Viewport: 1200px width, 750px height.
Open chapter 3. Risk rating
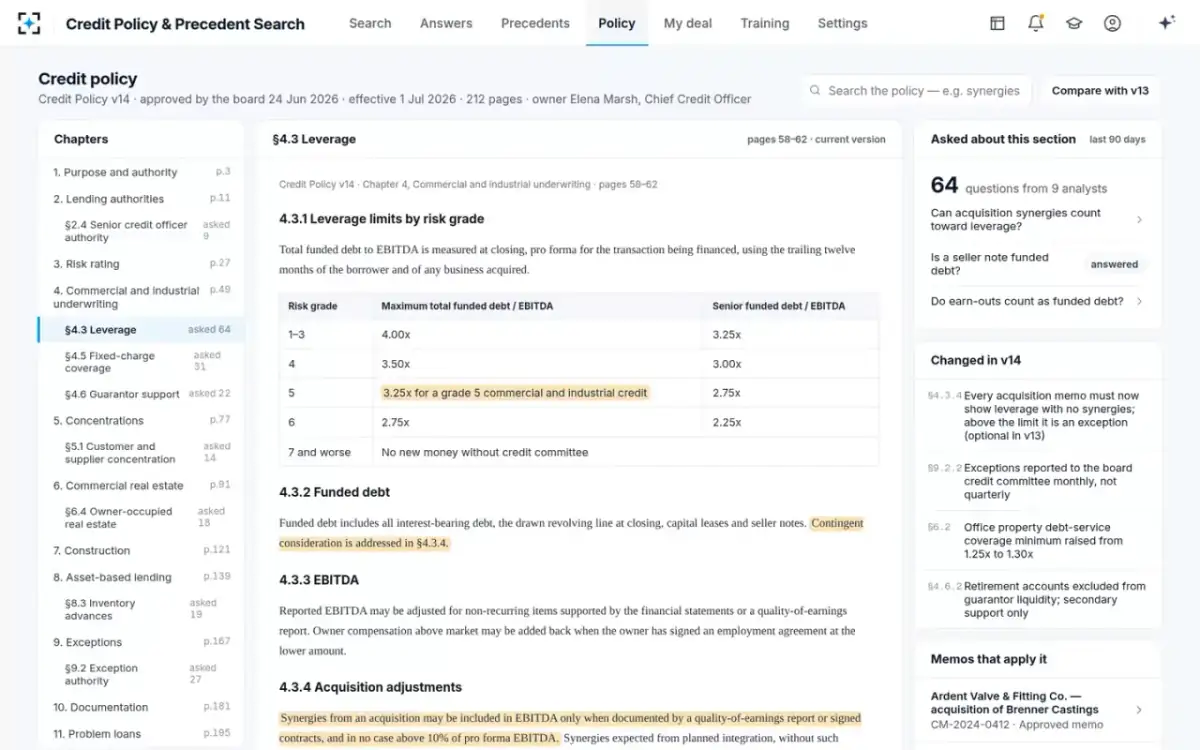pyautogui.click(x=141, y=264)
